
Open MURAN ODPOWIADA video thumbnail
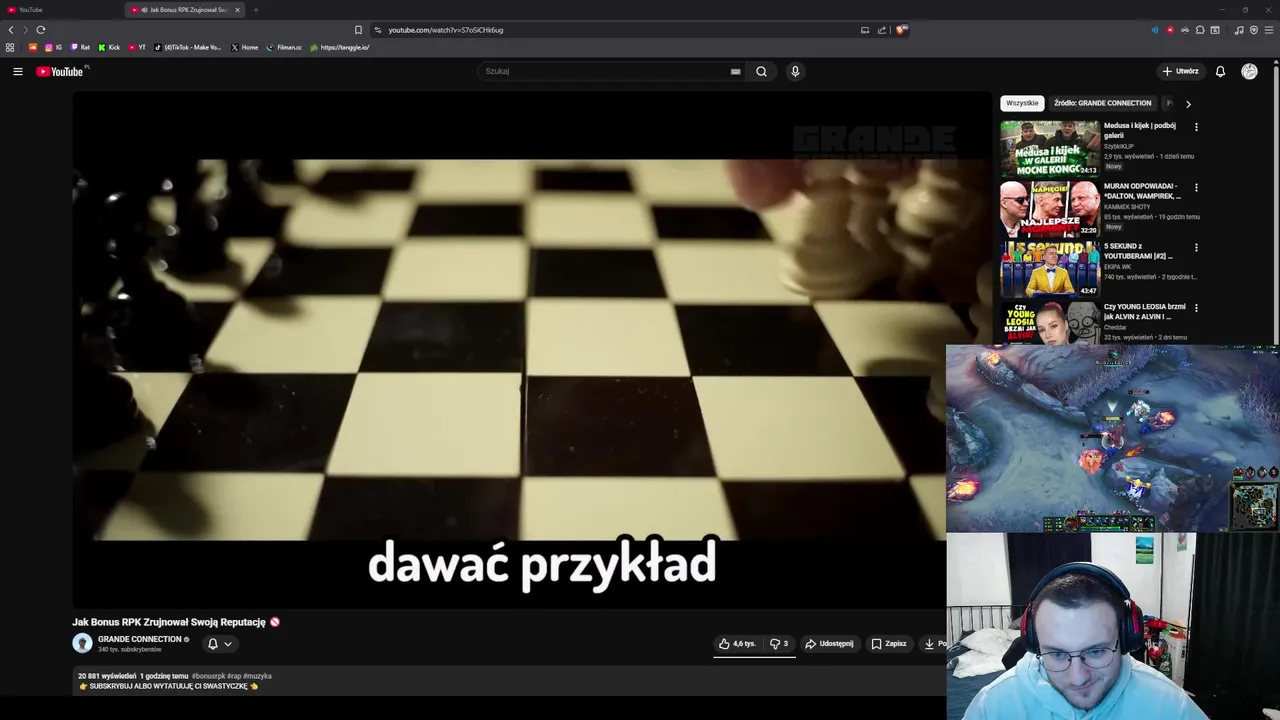[x=1050, y=208]
